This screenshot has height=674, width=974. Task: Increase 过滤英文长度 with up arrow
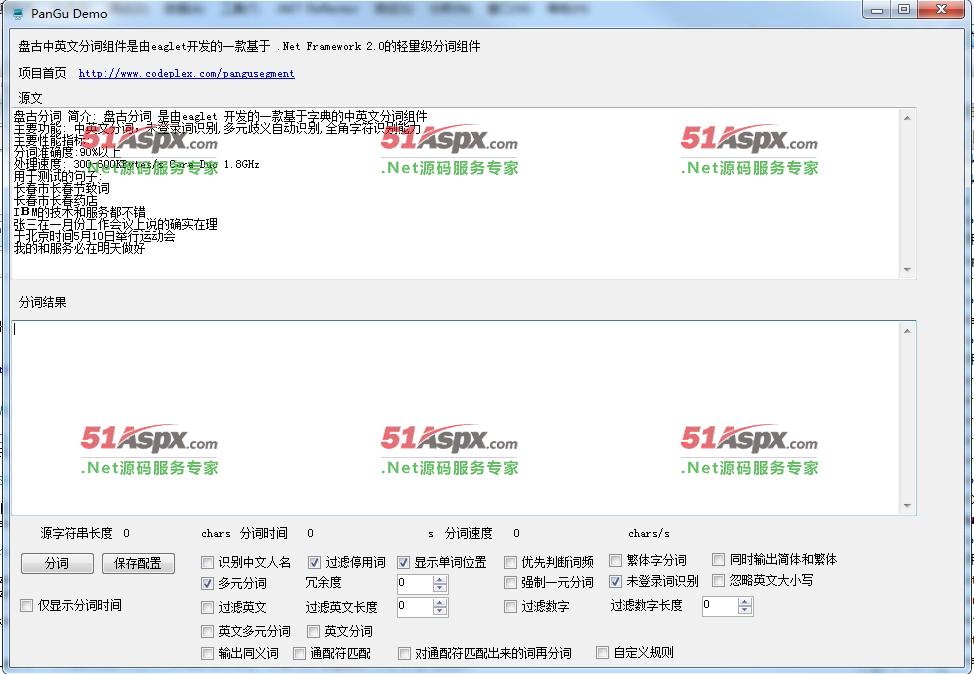tap(440, 603)
